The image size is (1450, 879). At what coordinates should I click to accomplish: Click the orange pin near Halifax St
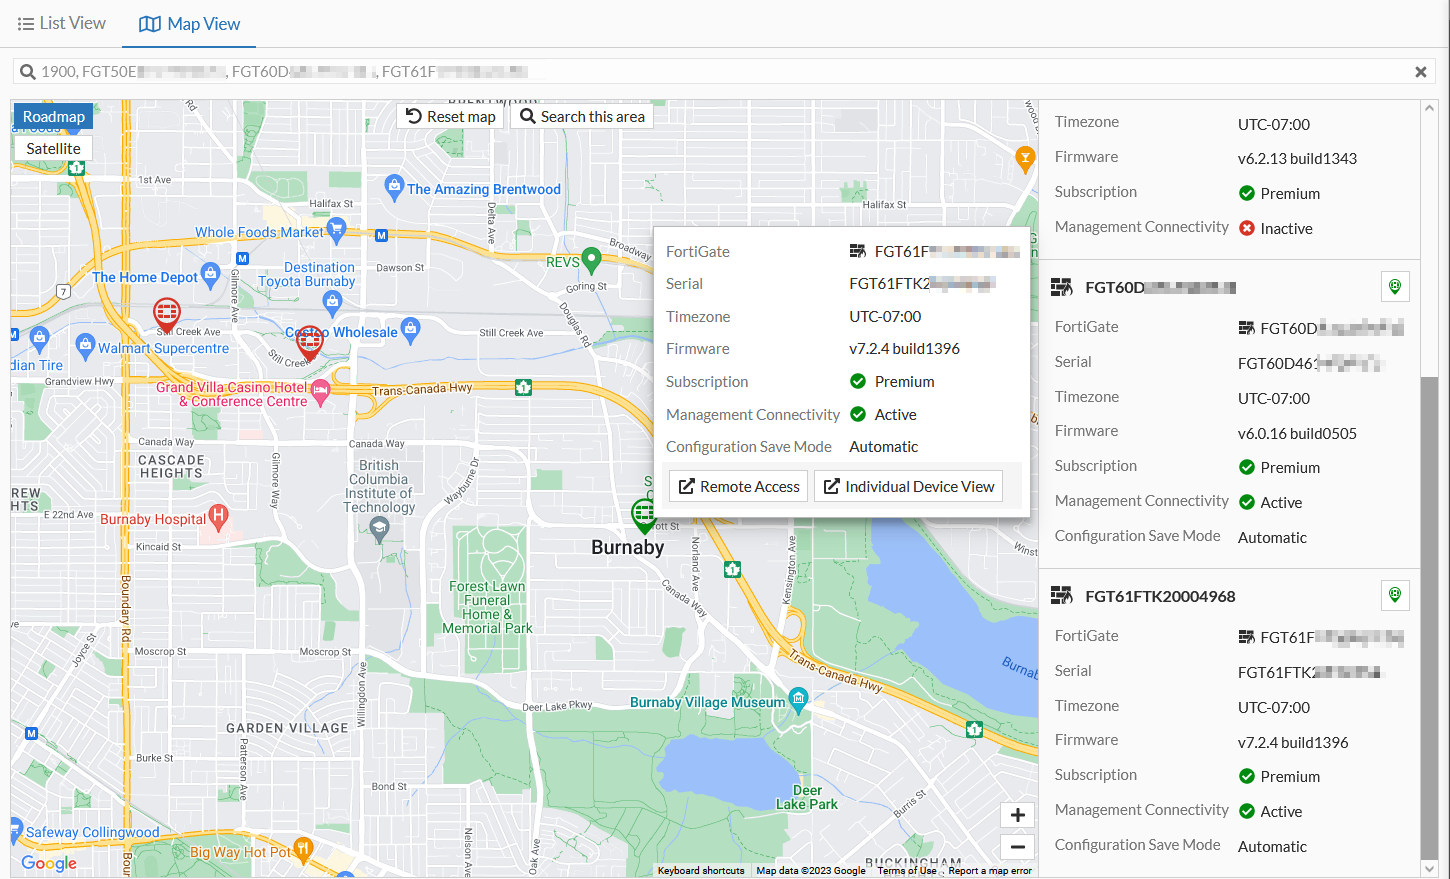coord(1025,158)
